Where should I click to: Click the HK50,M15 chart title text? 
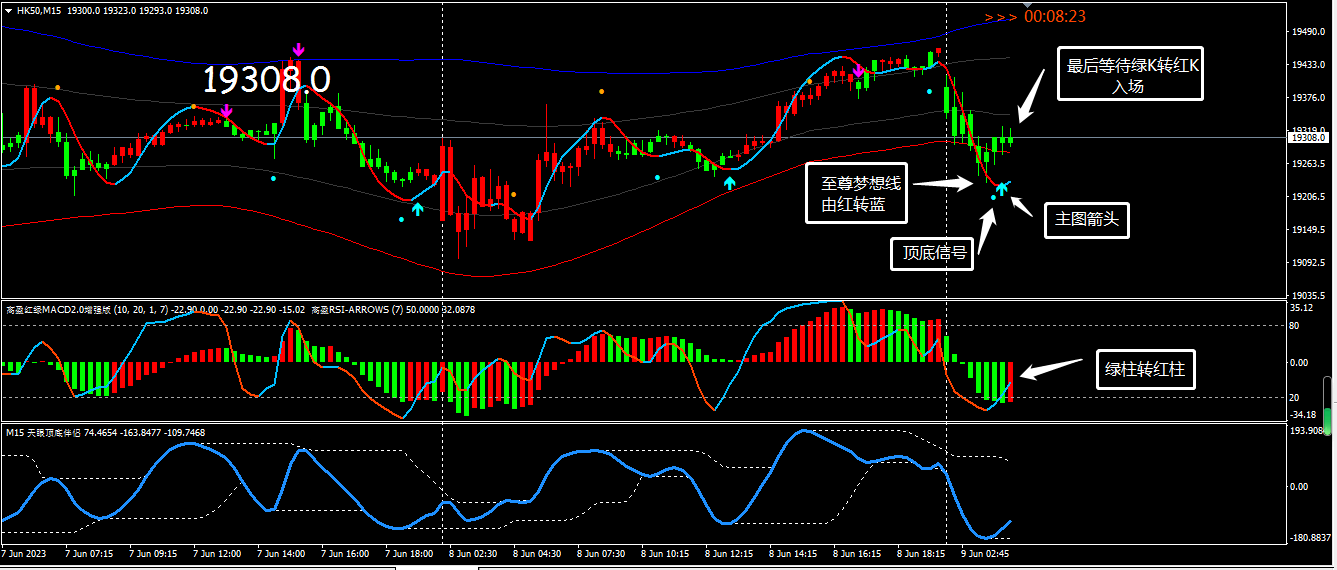tap(39, 9)
